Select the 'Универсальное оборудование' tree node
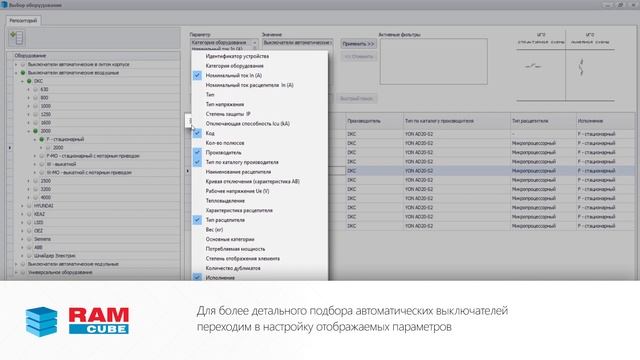640x360 pixels. tap(60, 272)
